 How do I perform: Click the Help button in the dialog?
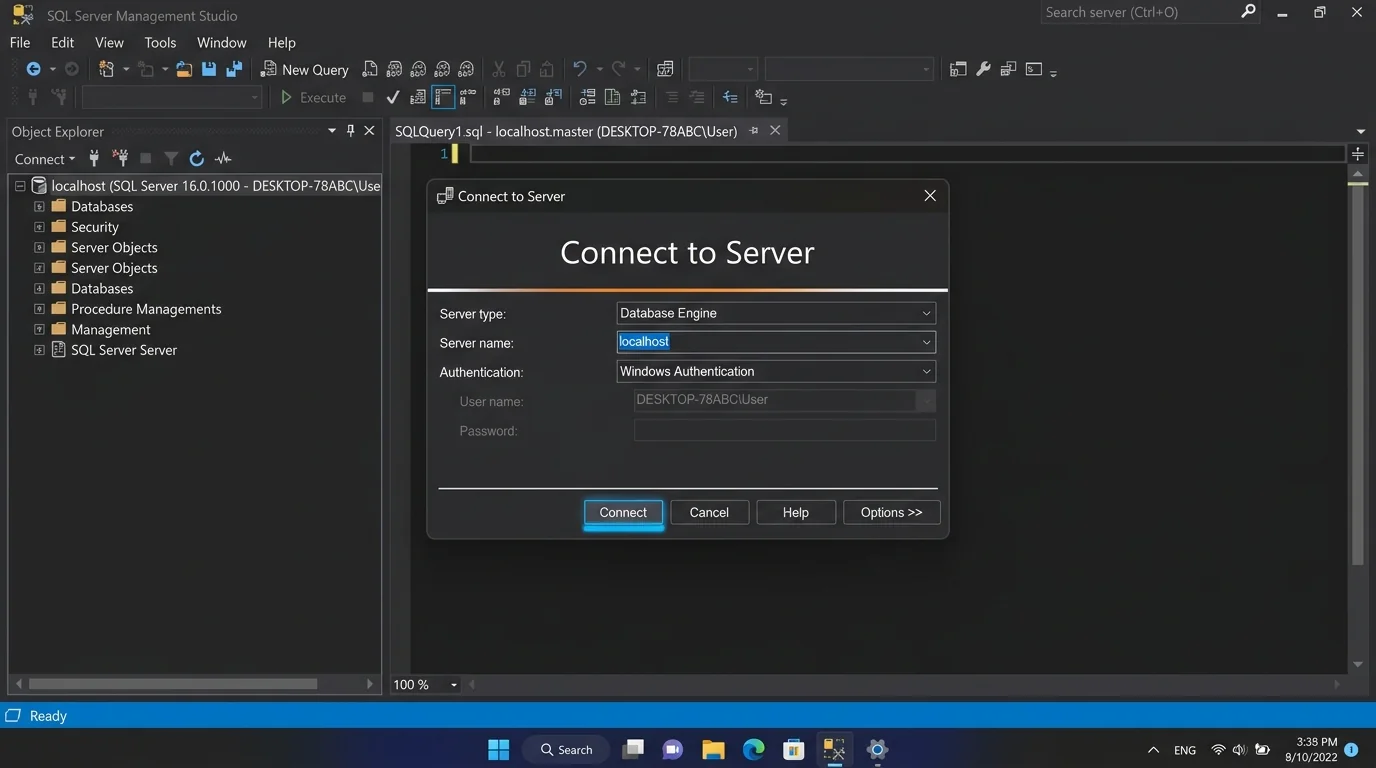point(796,512)
